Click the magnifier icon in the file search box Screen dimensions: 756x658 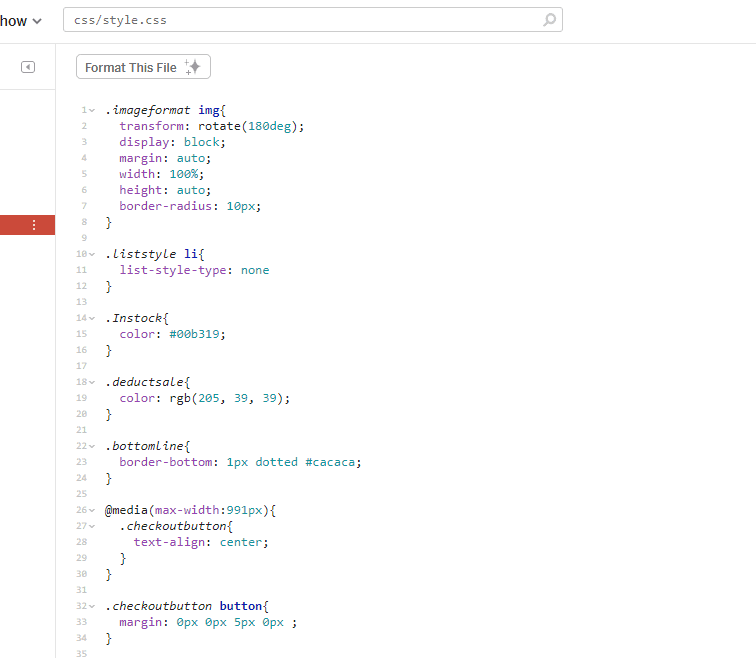(549, 20)
